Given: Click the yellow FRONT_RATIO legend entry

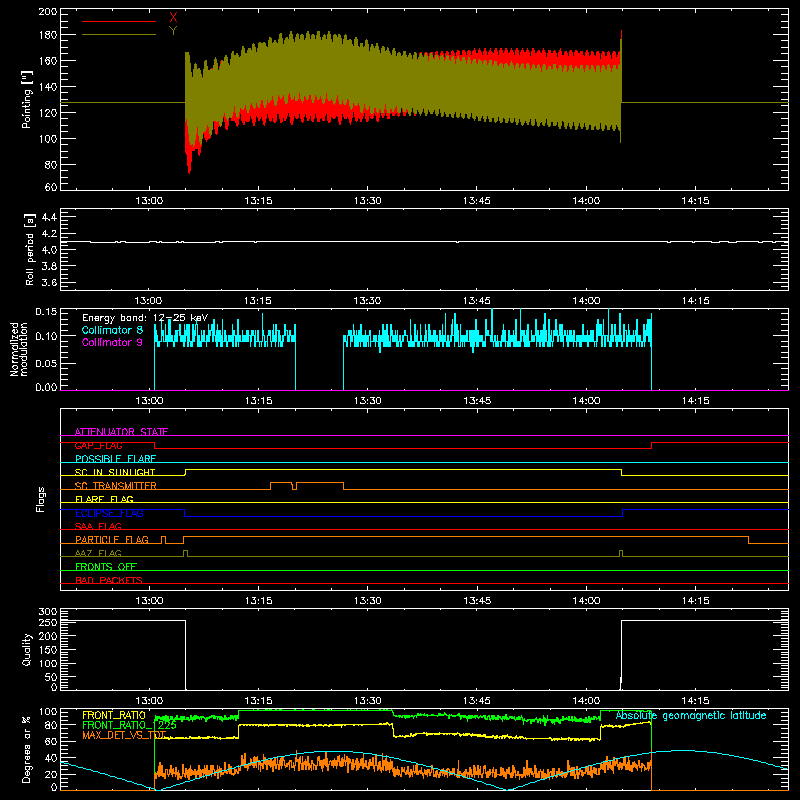Looking at the screenshot, I should tap(114, 715).
